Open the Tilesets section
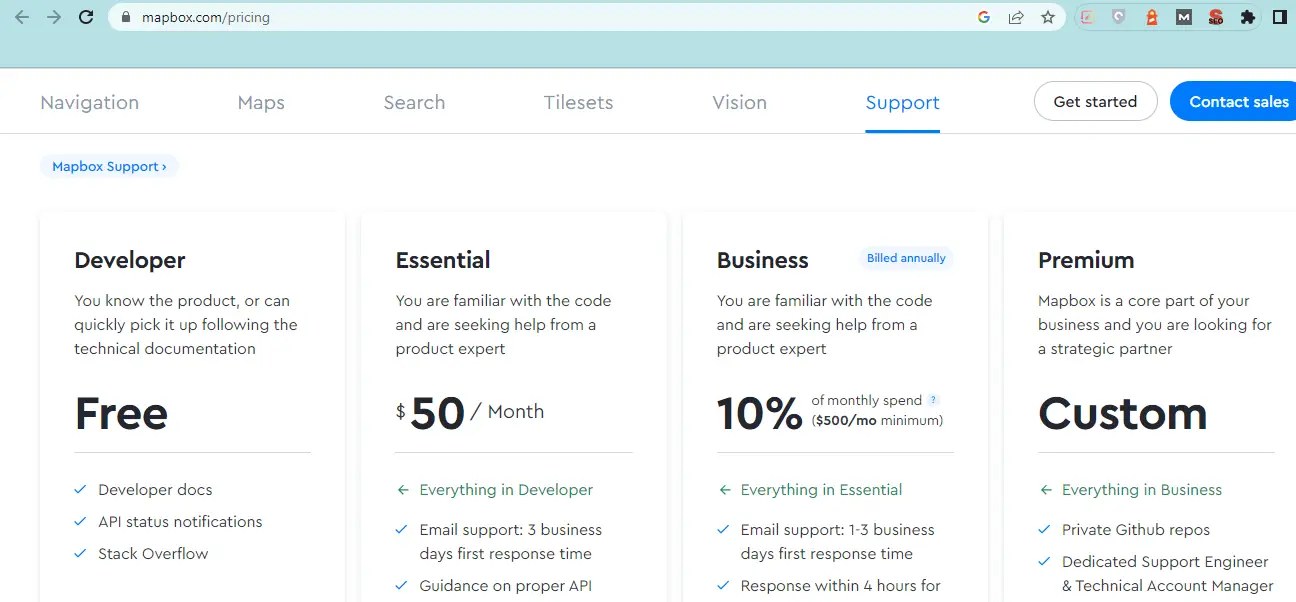The height and width of the screenshot is (602, 1296). pyautogui.click(x=578, y=102)
